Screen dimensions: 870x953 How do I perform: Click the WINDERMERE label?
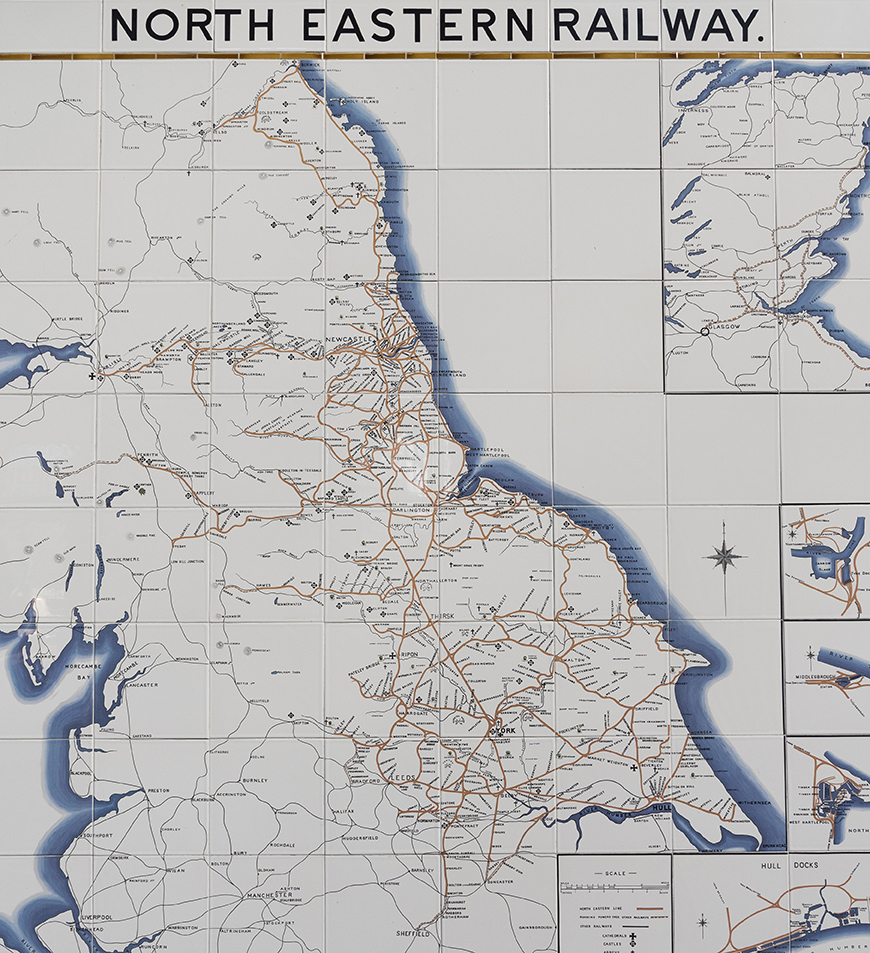123,559
